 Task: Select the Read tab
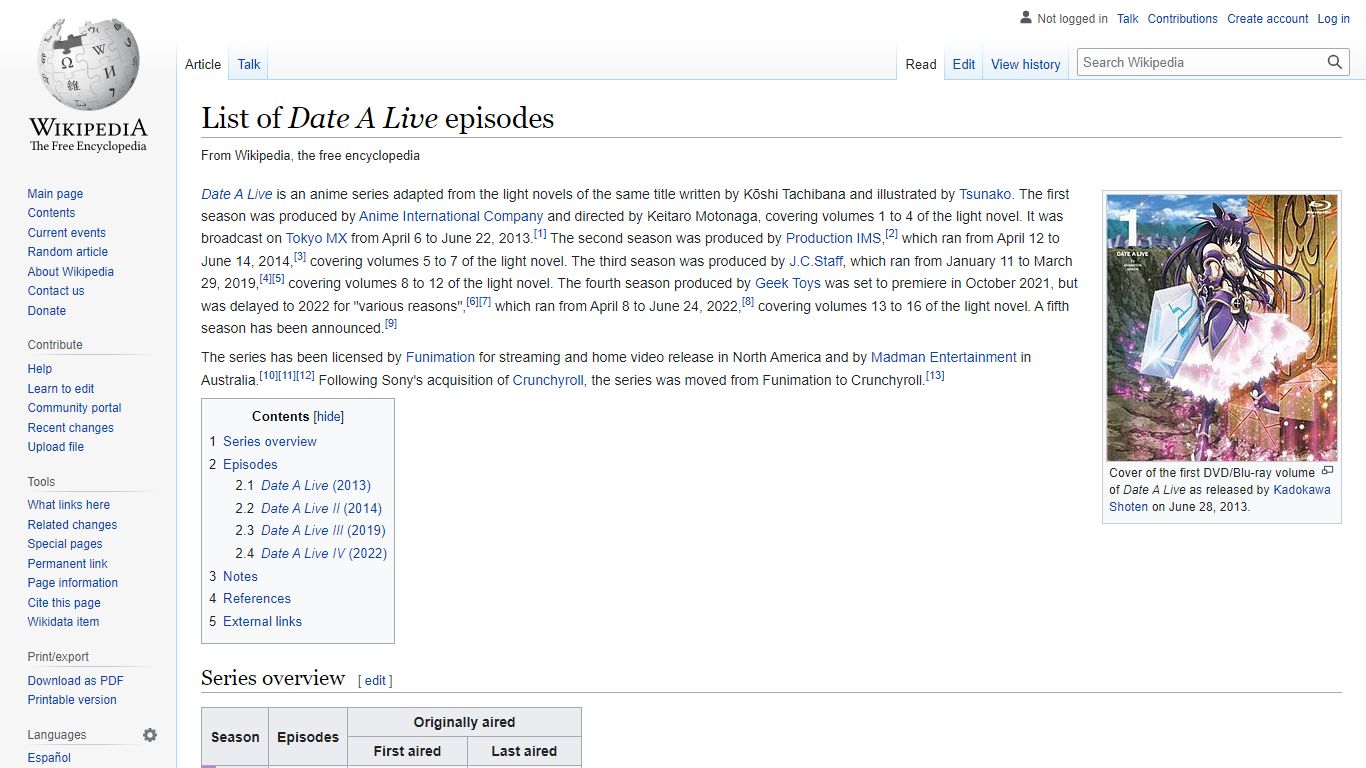pos(921,64)
